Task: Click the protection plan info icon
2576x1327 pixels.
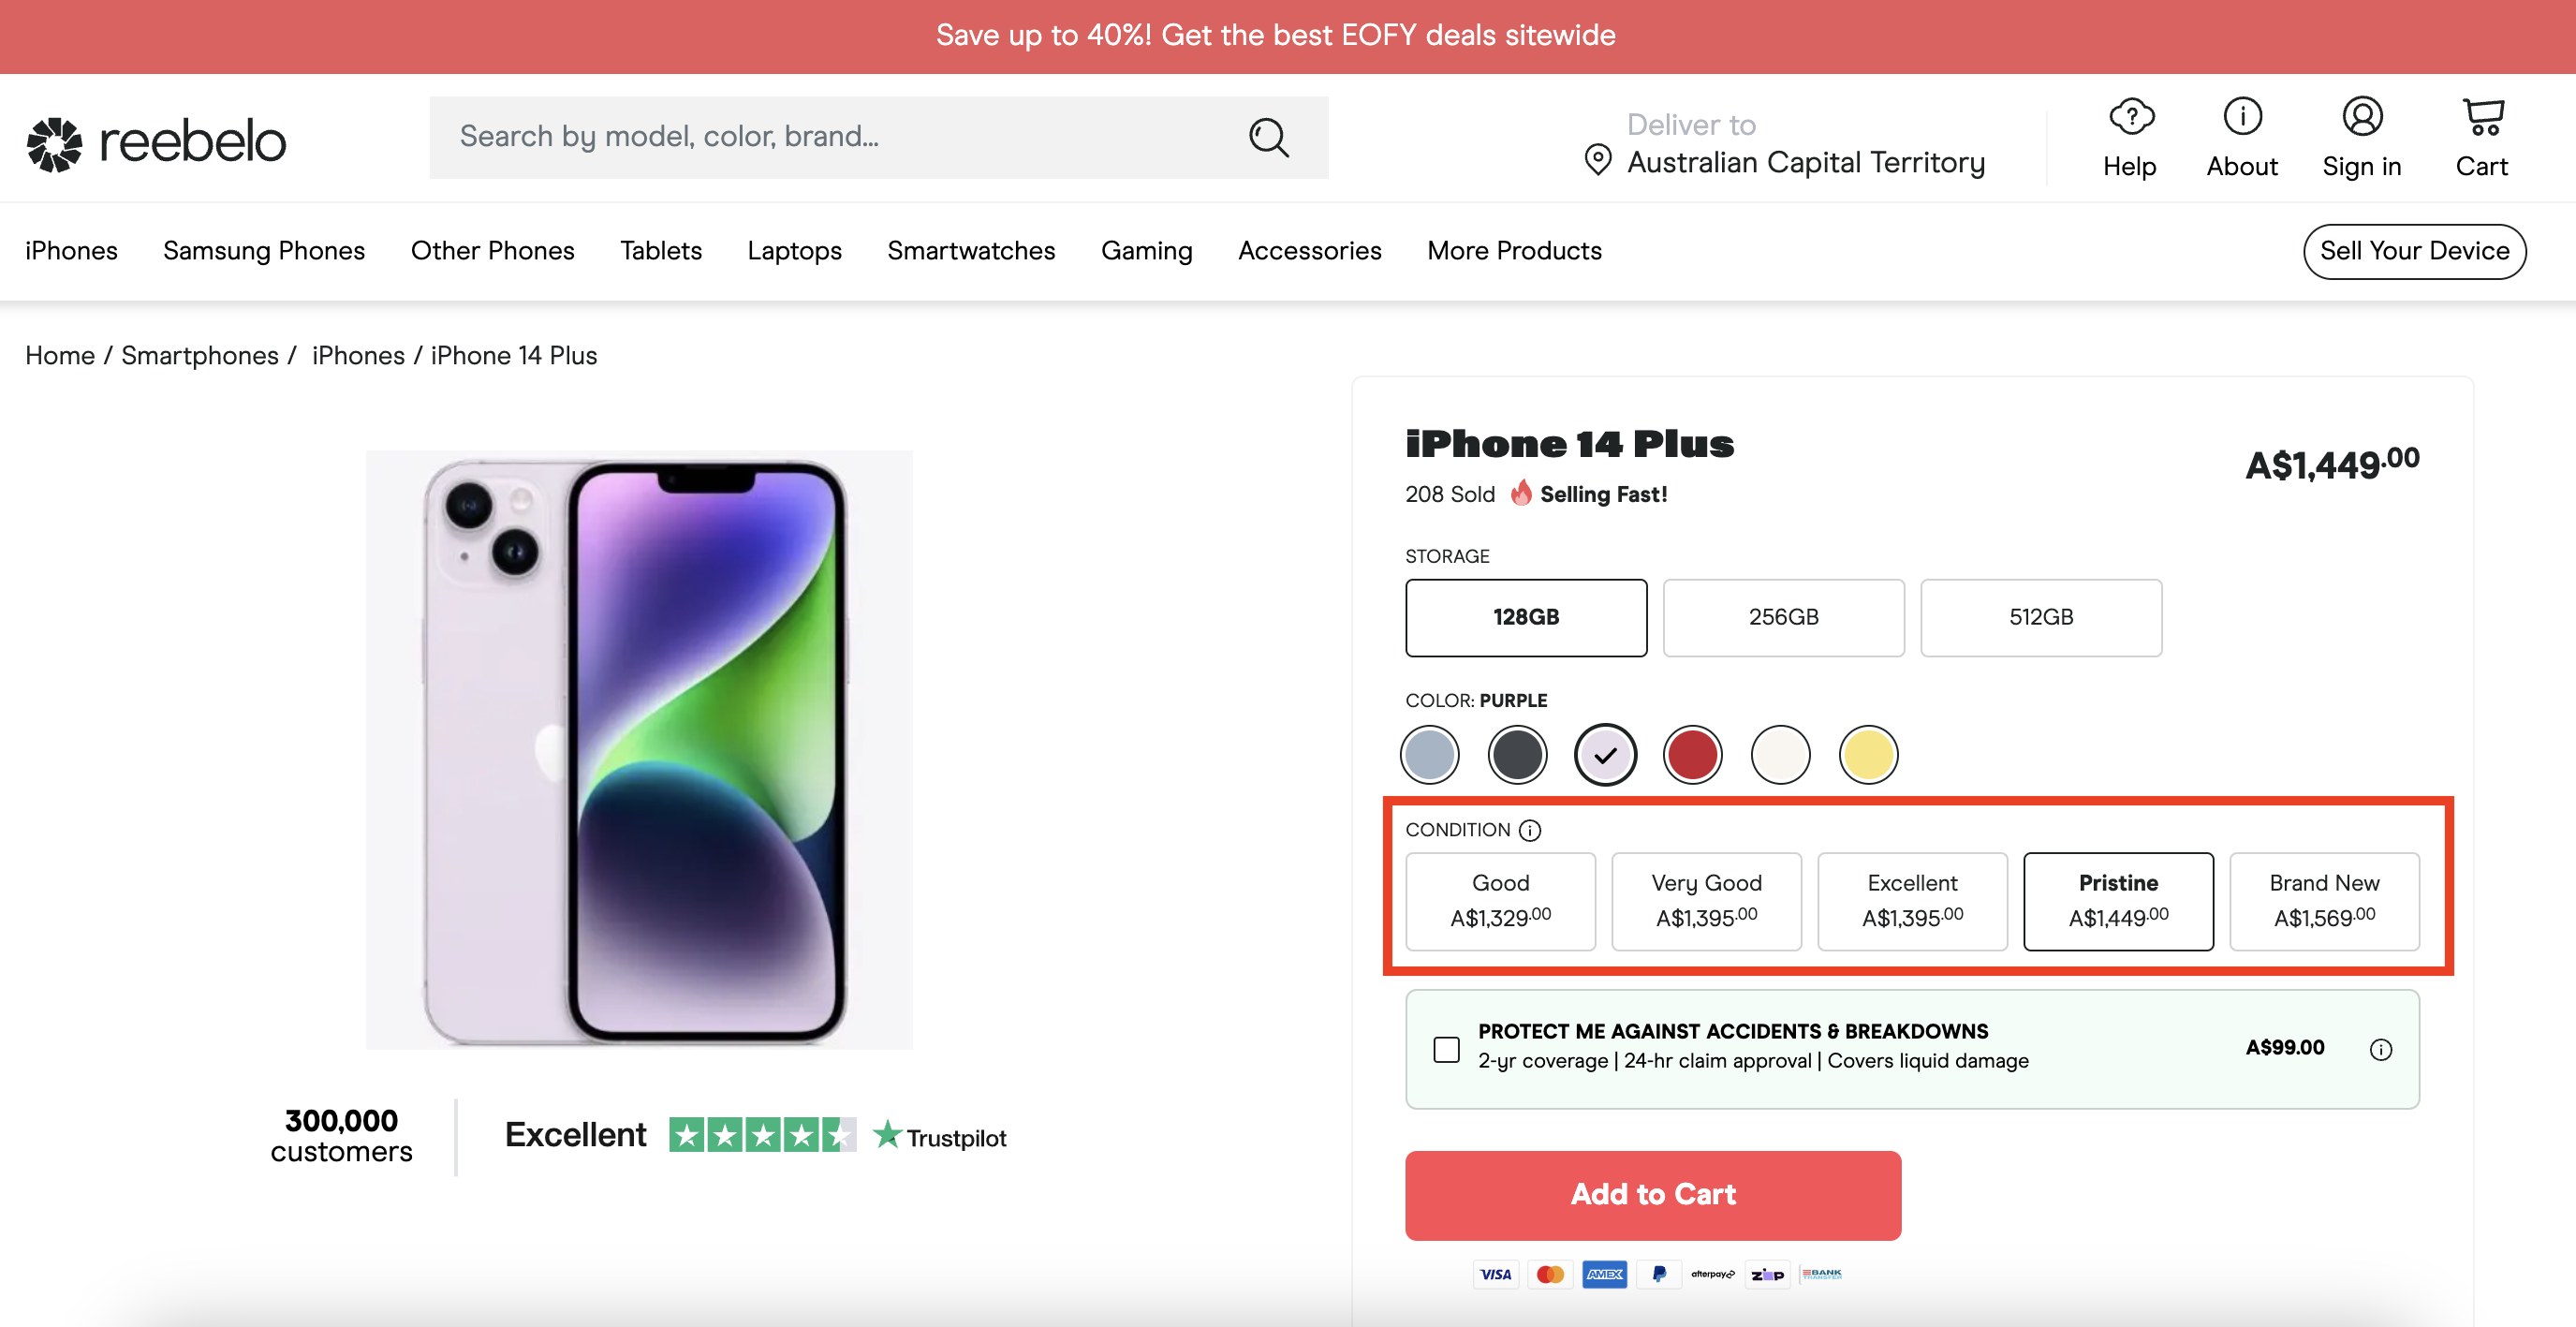Action: pos(2381,1049)
